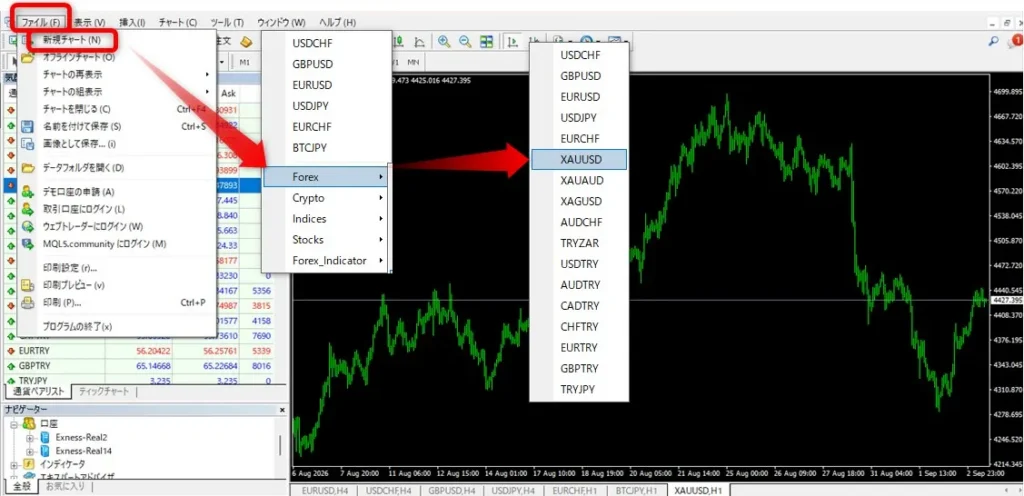The width and height of the screenshot is (1024, 496).
Task: Open the ツール (T) menu
Action: click(x=227, y=22)
